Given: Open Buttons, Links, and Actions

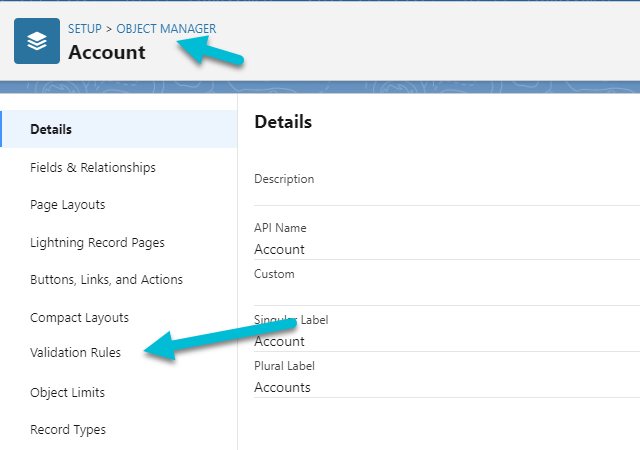Looking at the screenshot, I should point(106,280).
